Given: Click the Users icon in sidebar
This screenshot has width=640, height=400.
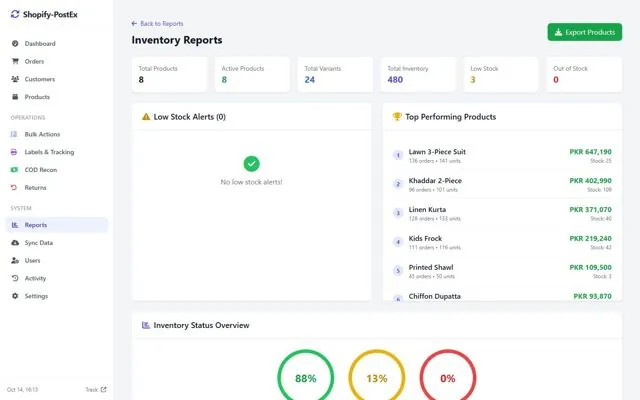Looking at the screenshot, I should [15, 260].
